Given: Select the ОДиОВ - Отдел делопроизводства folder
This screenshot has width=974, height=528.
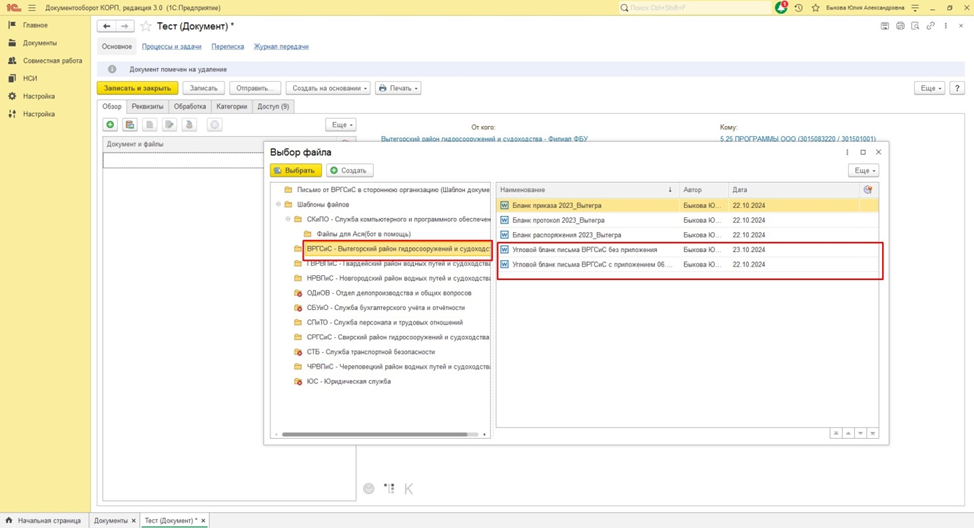Looking at the screenshot, I should tap(389, 293).
